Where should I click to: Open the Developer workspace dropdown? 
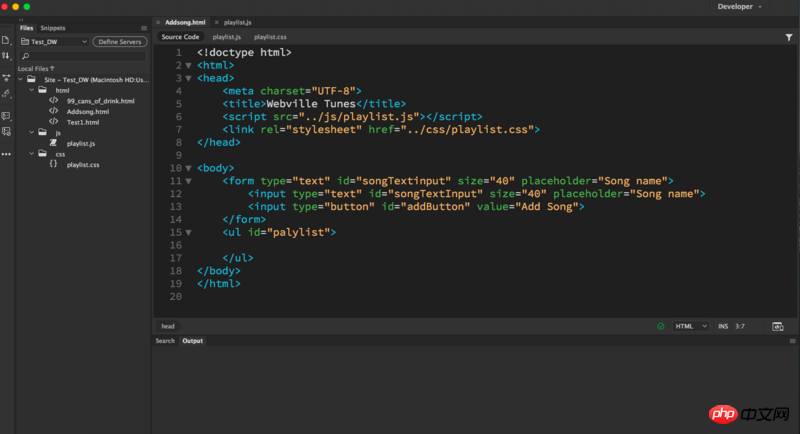pyautogui.click(x=739, y=7)
